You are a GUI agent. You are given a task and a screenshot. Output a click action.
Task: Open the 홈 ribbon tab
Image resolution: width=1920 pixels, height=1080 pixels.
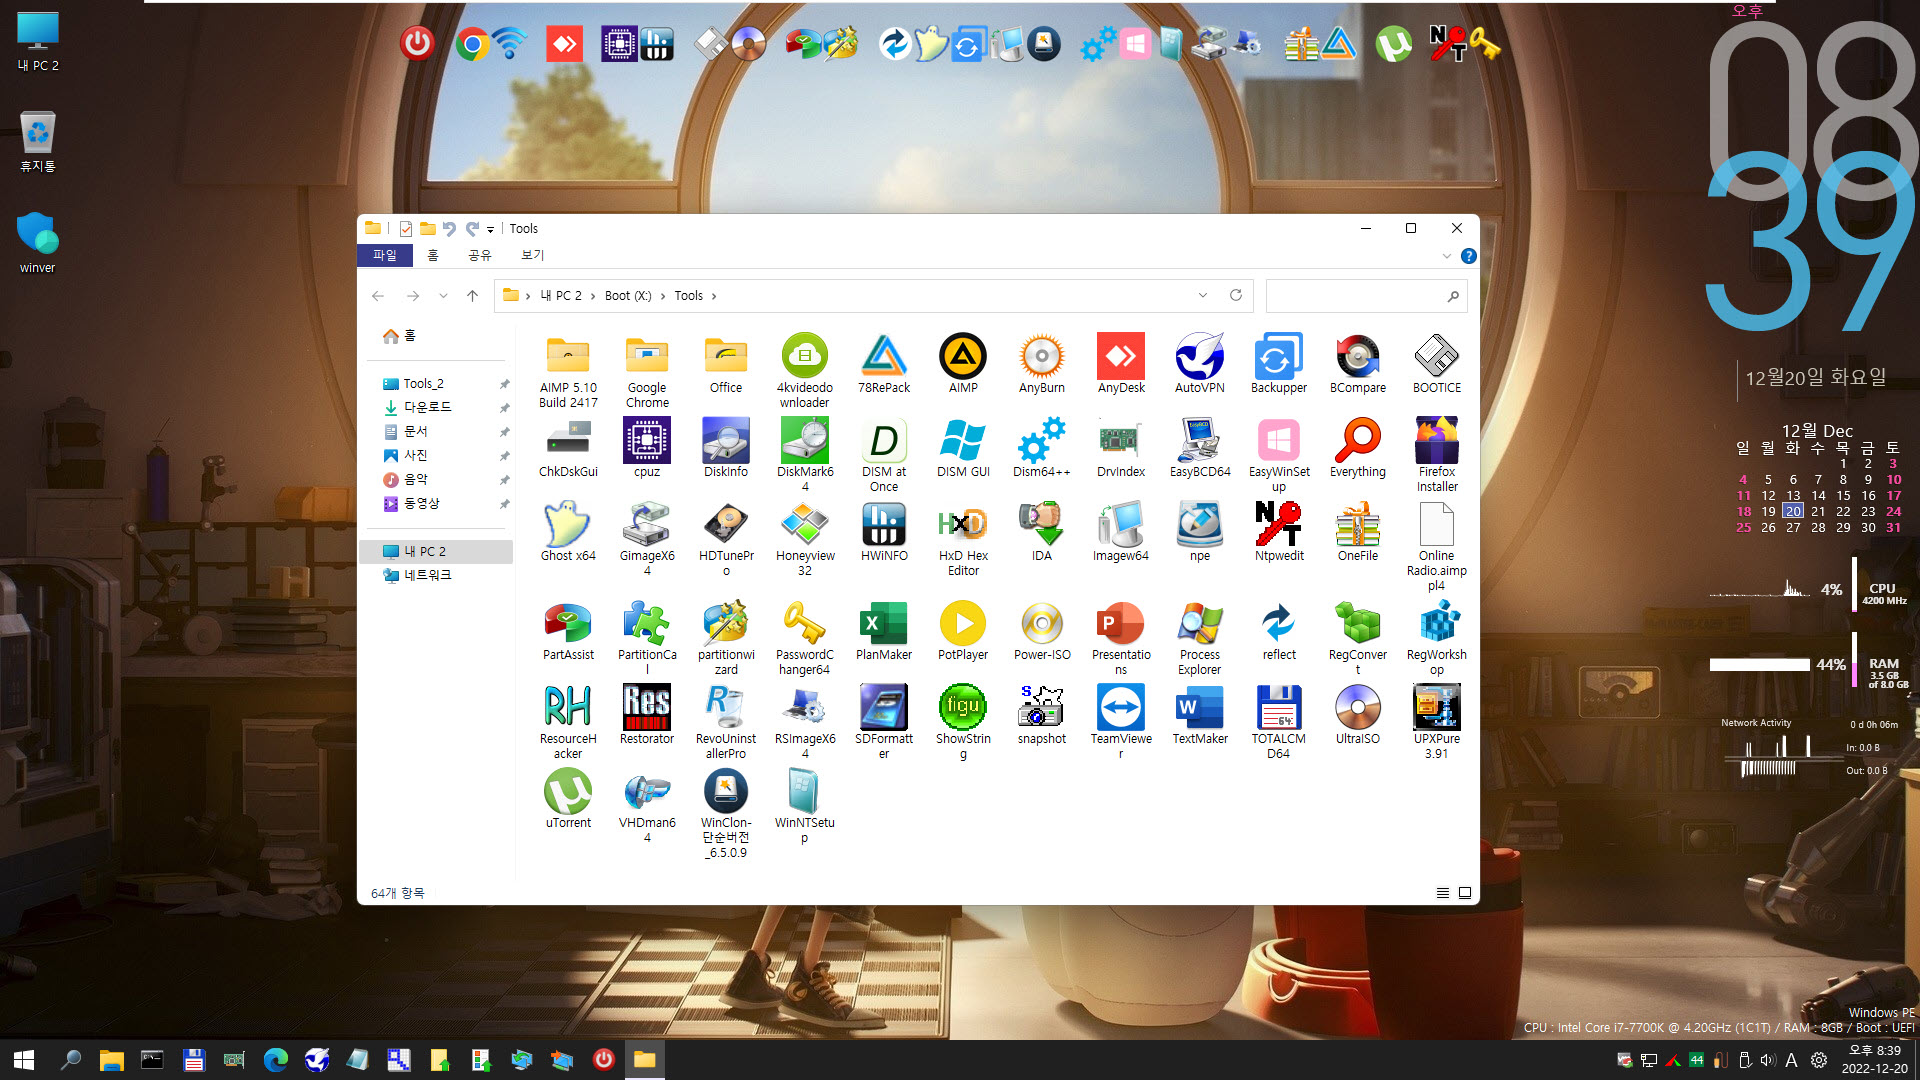[x=433, y=255]
